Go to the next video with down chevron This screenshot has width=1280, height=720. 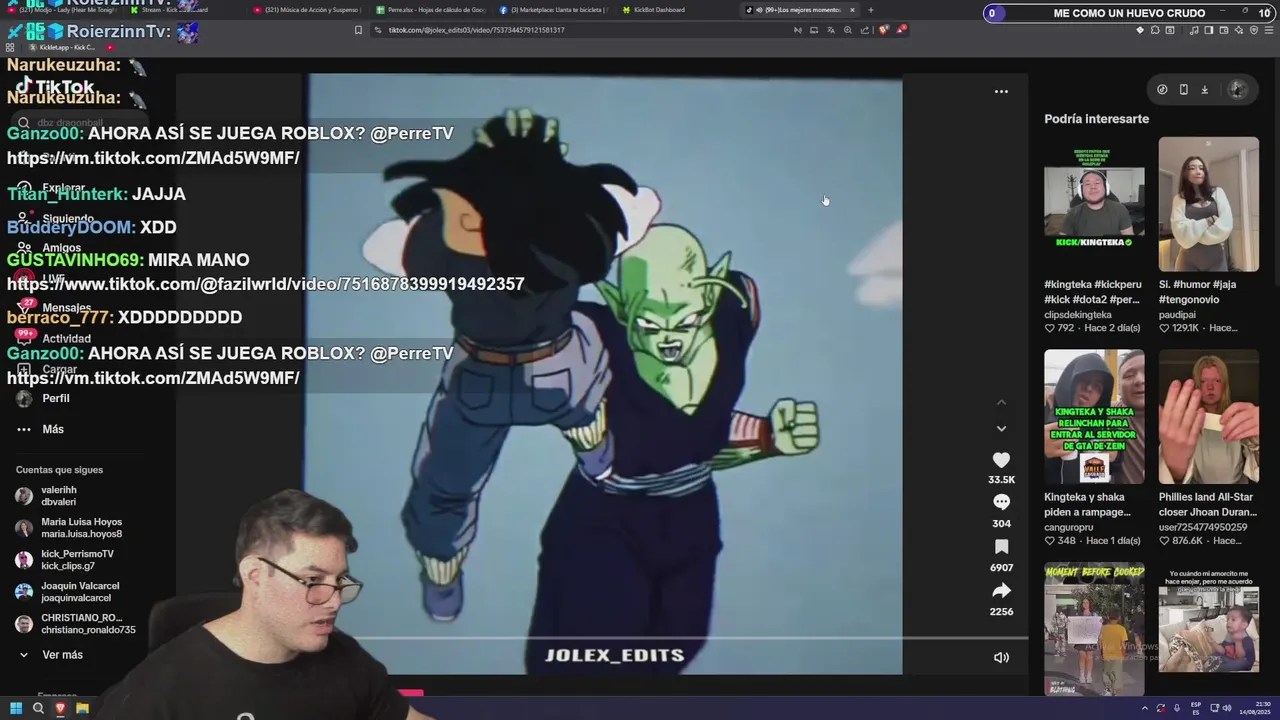click(1001, 428)
